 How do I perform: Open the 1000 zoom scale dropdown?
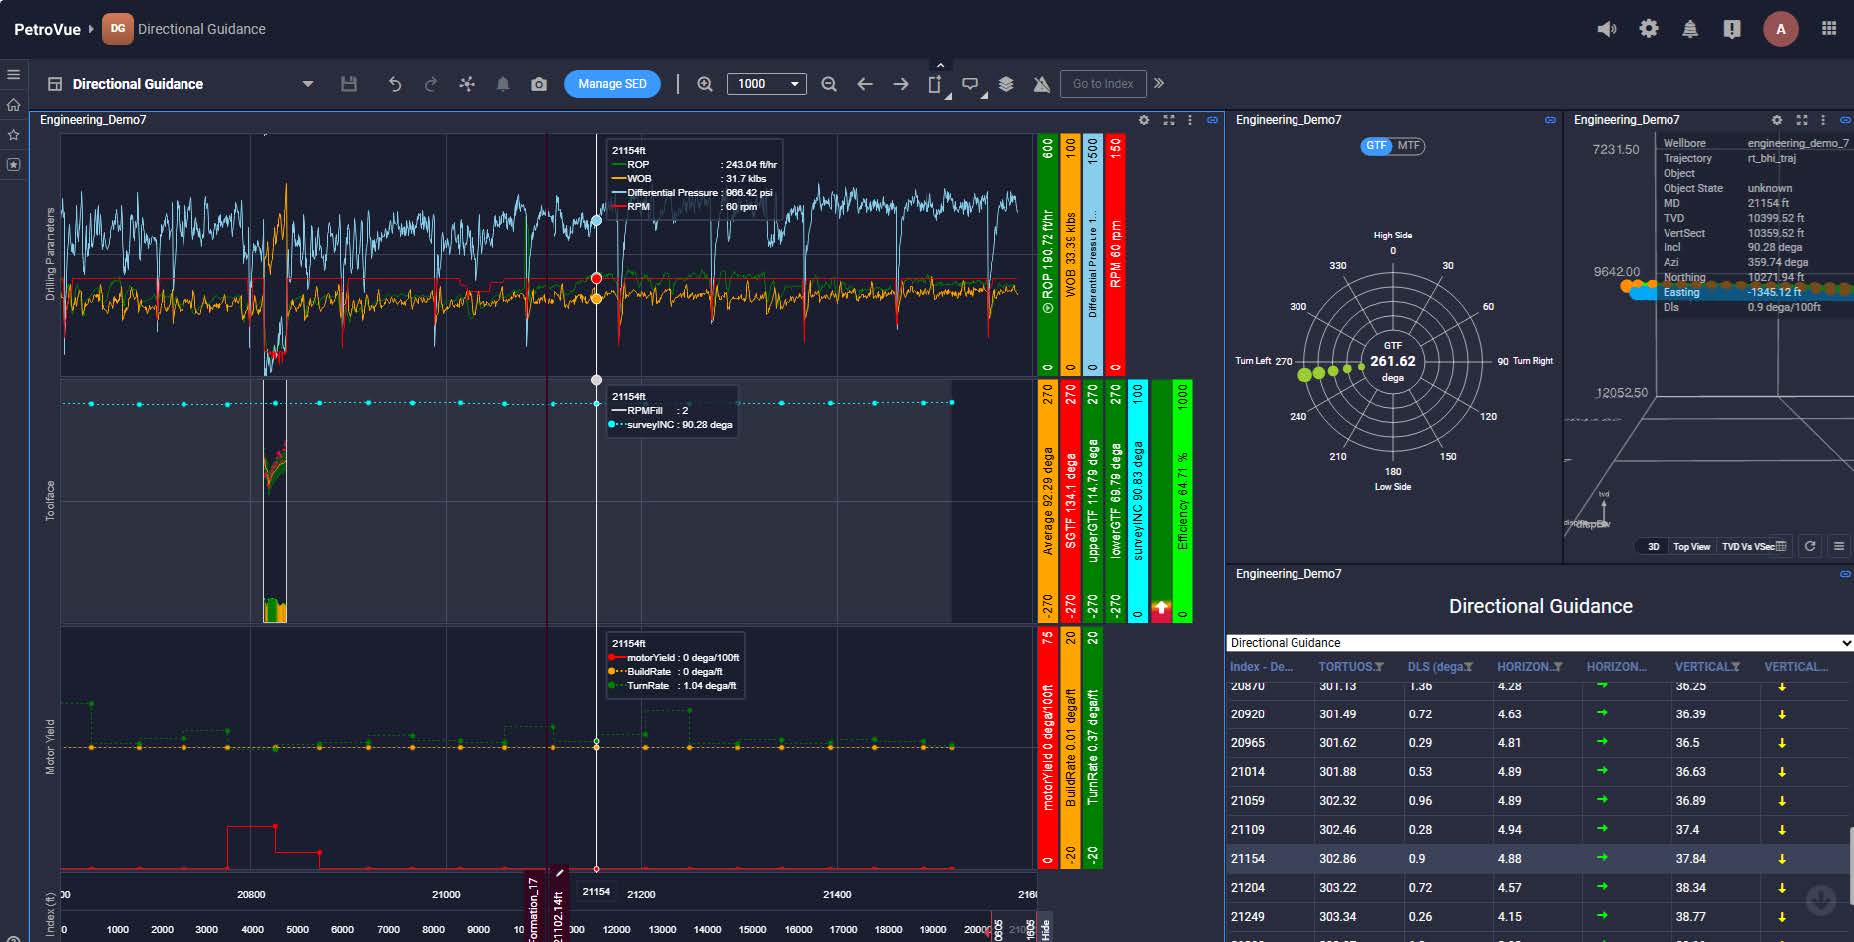[x=766, y=84]
